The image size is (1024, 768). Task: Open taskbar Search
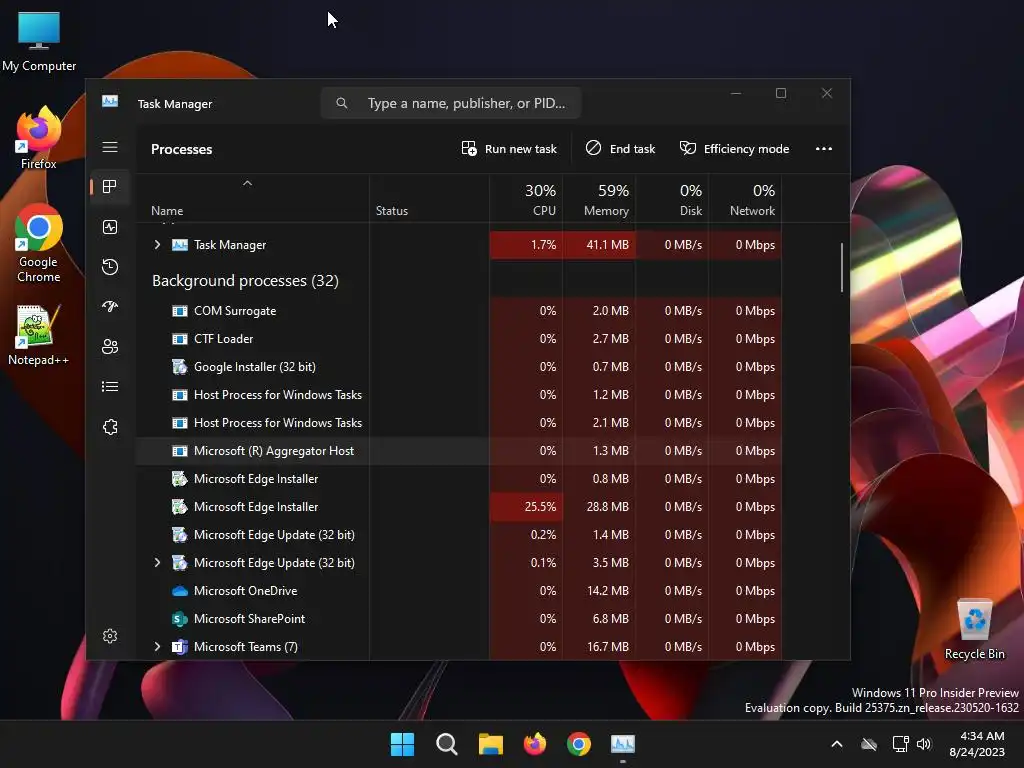pos(447,744)
